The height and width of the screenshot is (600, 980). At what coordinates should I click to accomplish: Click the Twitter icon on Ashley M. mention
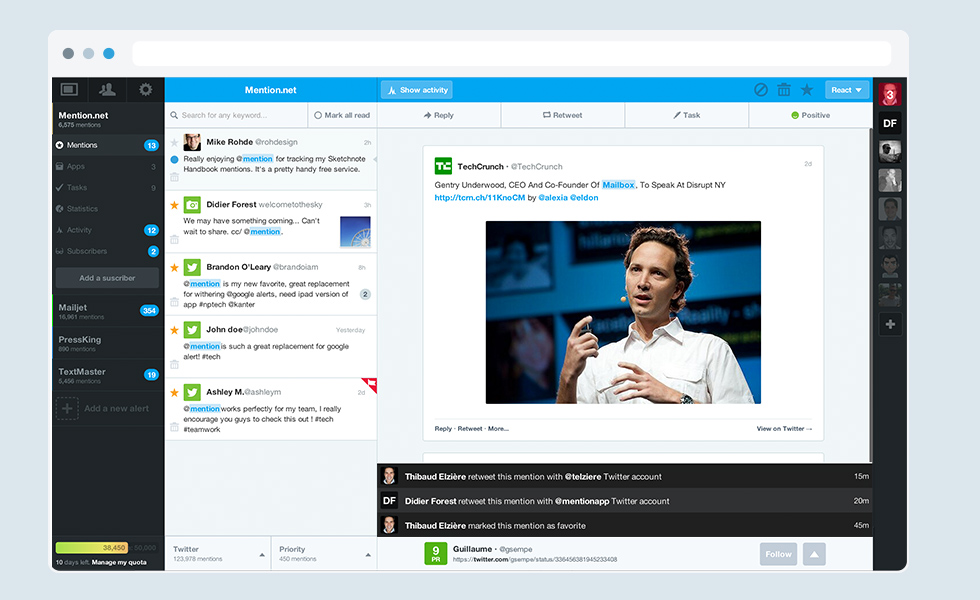point(192,392)
